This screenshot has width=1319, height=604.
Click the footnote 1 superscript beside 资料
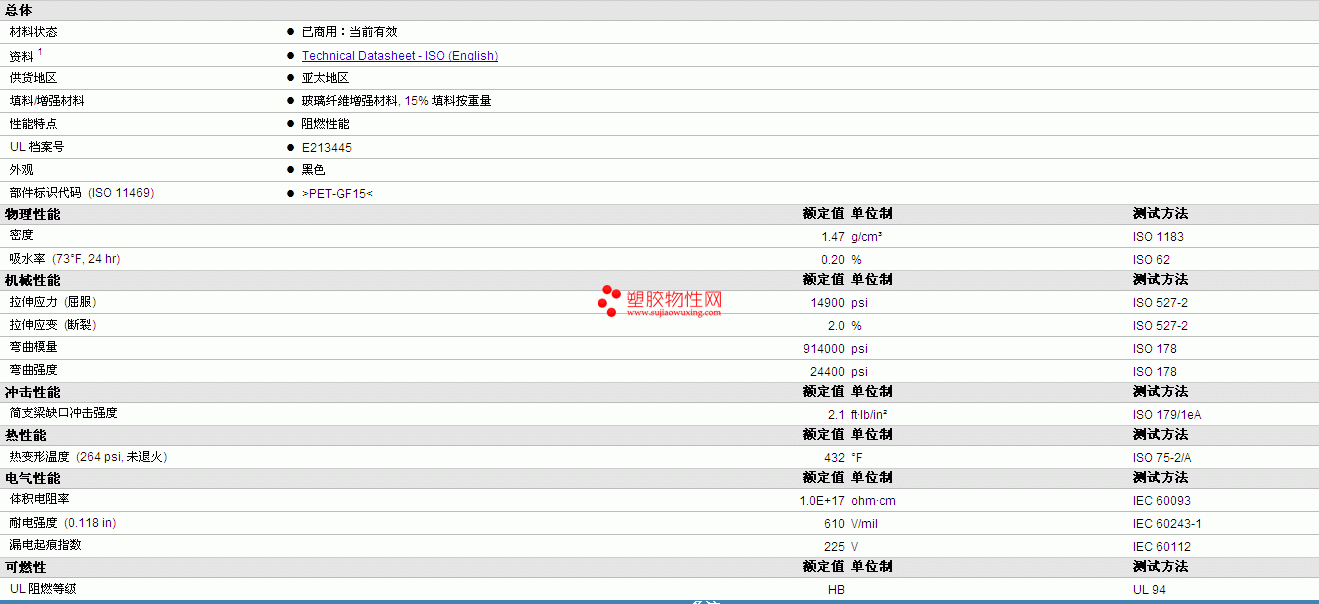[x=40, y=52]
